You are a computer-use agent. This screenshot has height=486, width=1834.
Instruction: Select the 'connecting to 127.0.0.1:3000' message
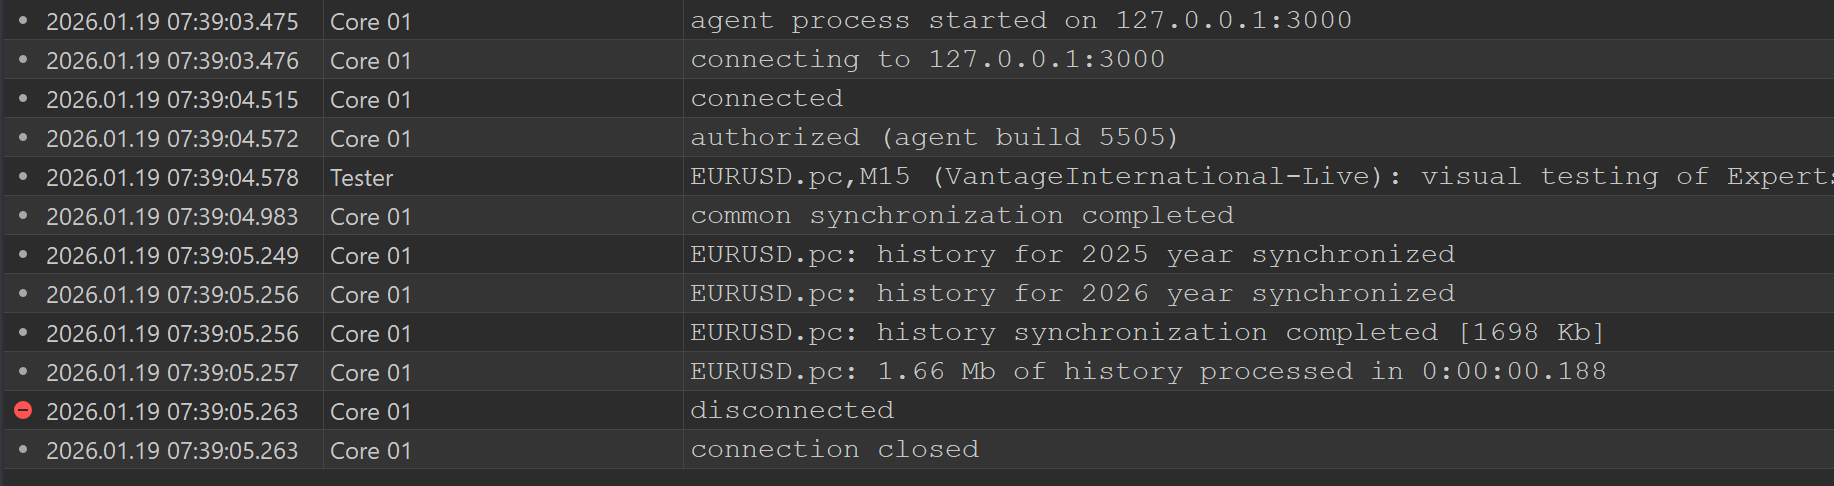tap(927, 59)
